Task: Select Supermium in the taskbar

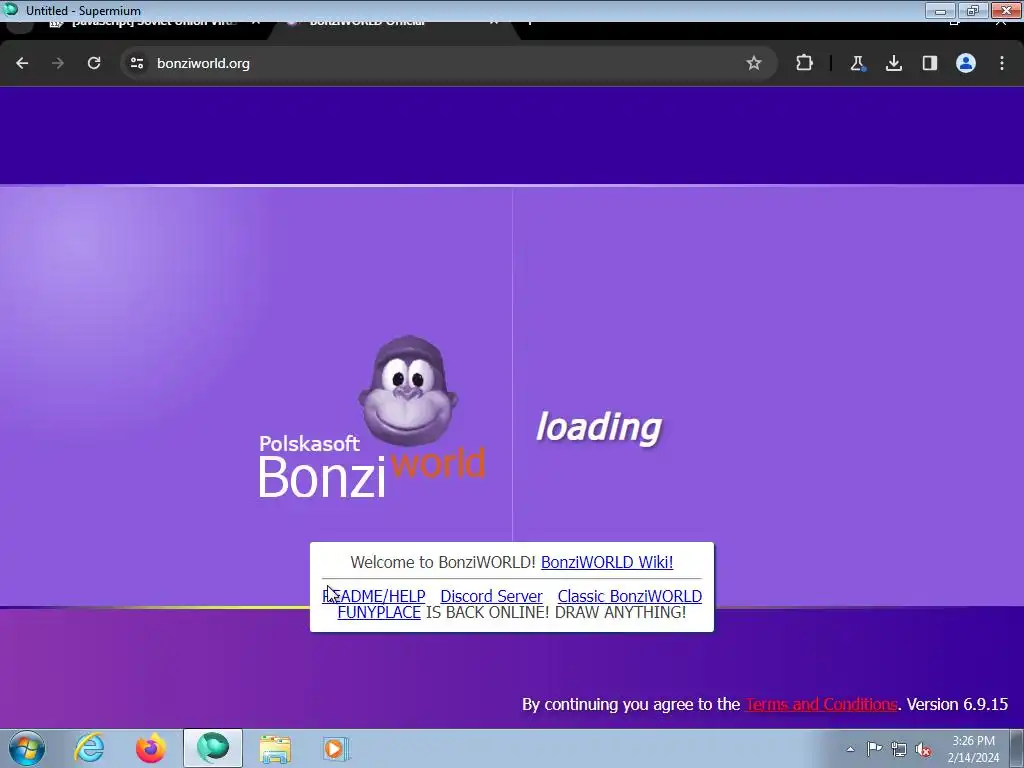Action: [213, 748]
